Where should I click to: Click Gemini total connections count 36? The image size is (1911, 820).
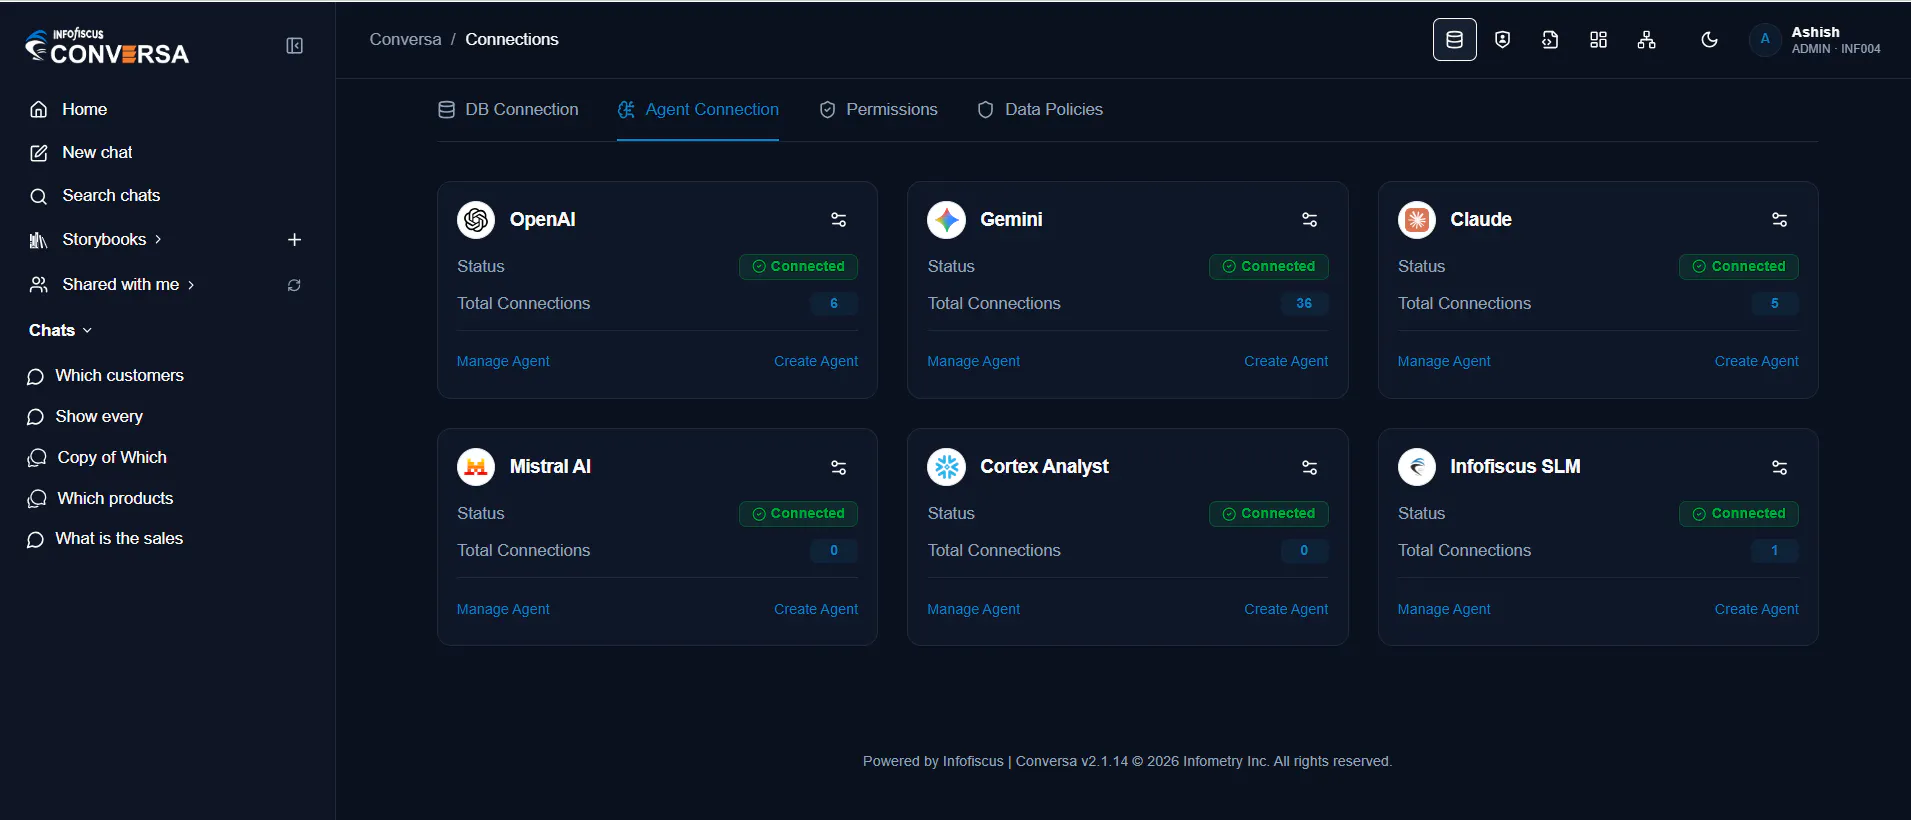(1304, 304)
